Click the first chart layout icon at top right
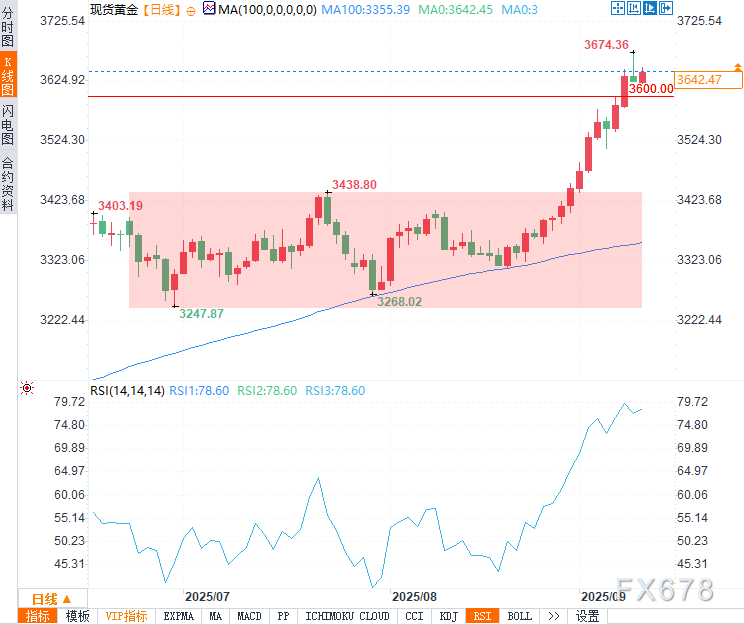The image size is (744, 625). pyautogui.click(x=618, y=9)
